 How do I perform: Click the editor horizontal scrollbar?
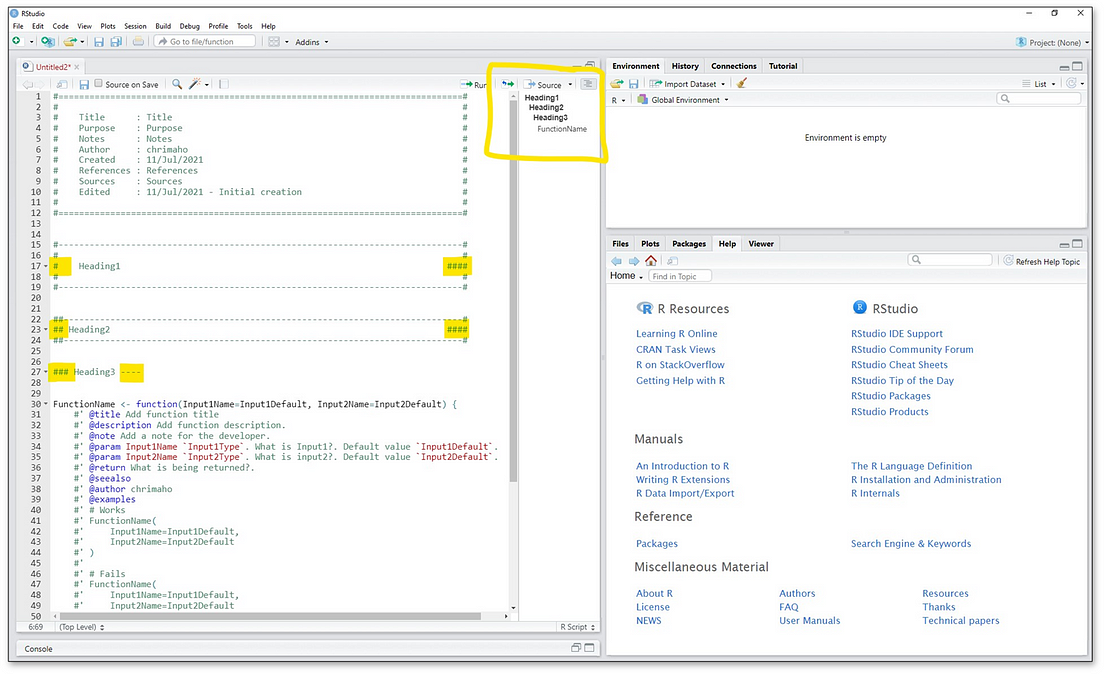(280, 616)
